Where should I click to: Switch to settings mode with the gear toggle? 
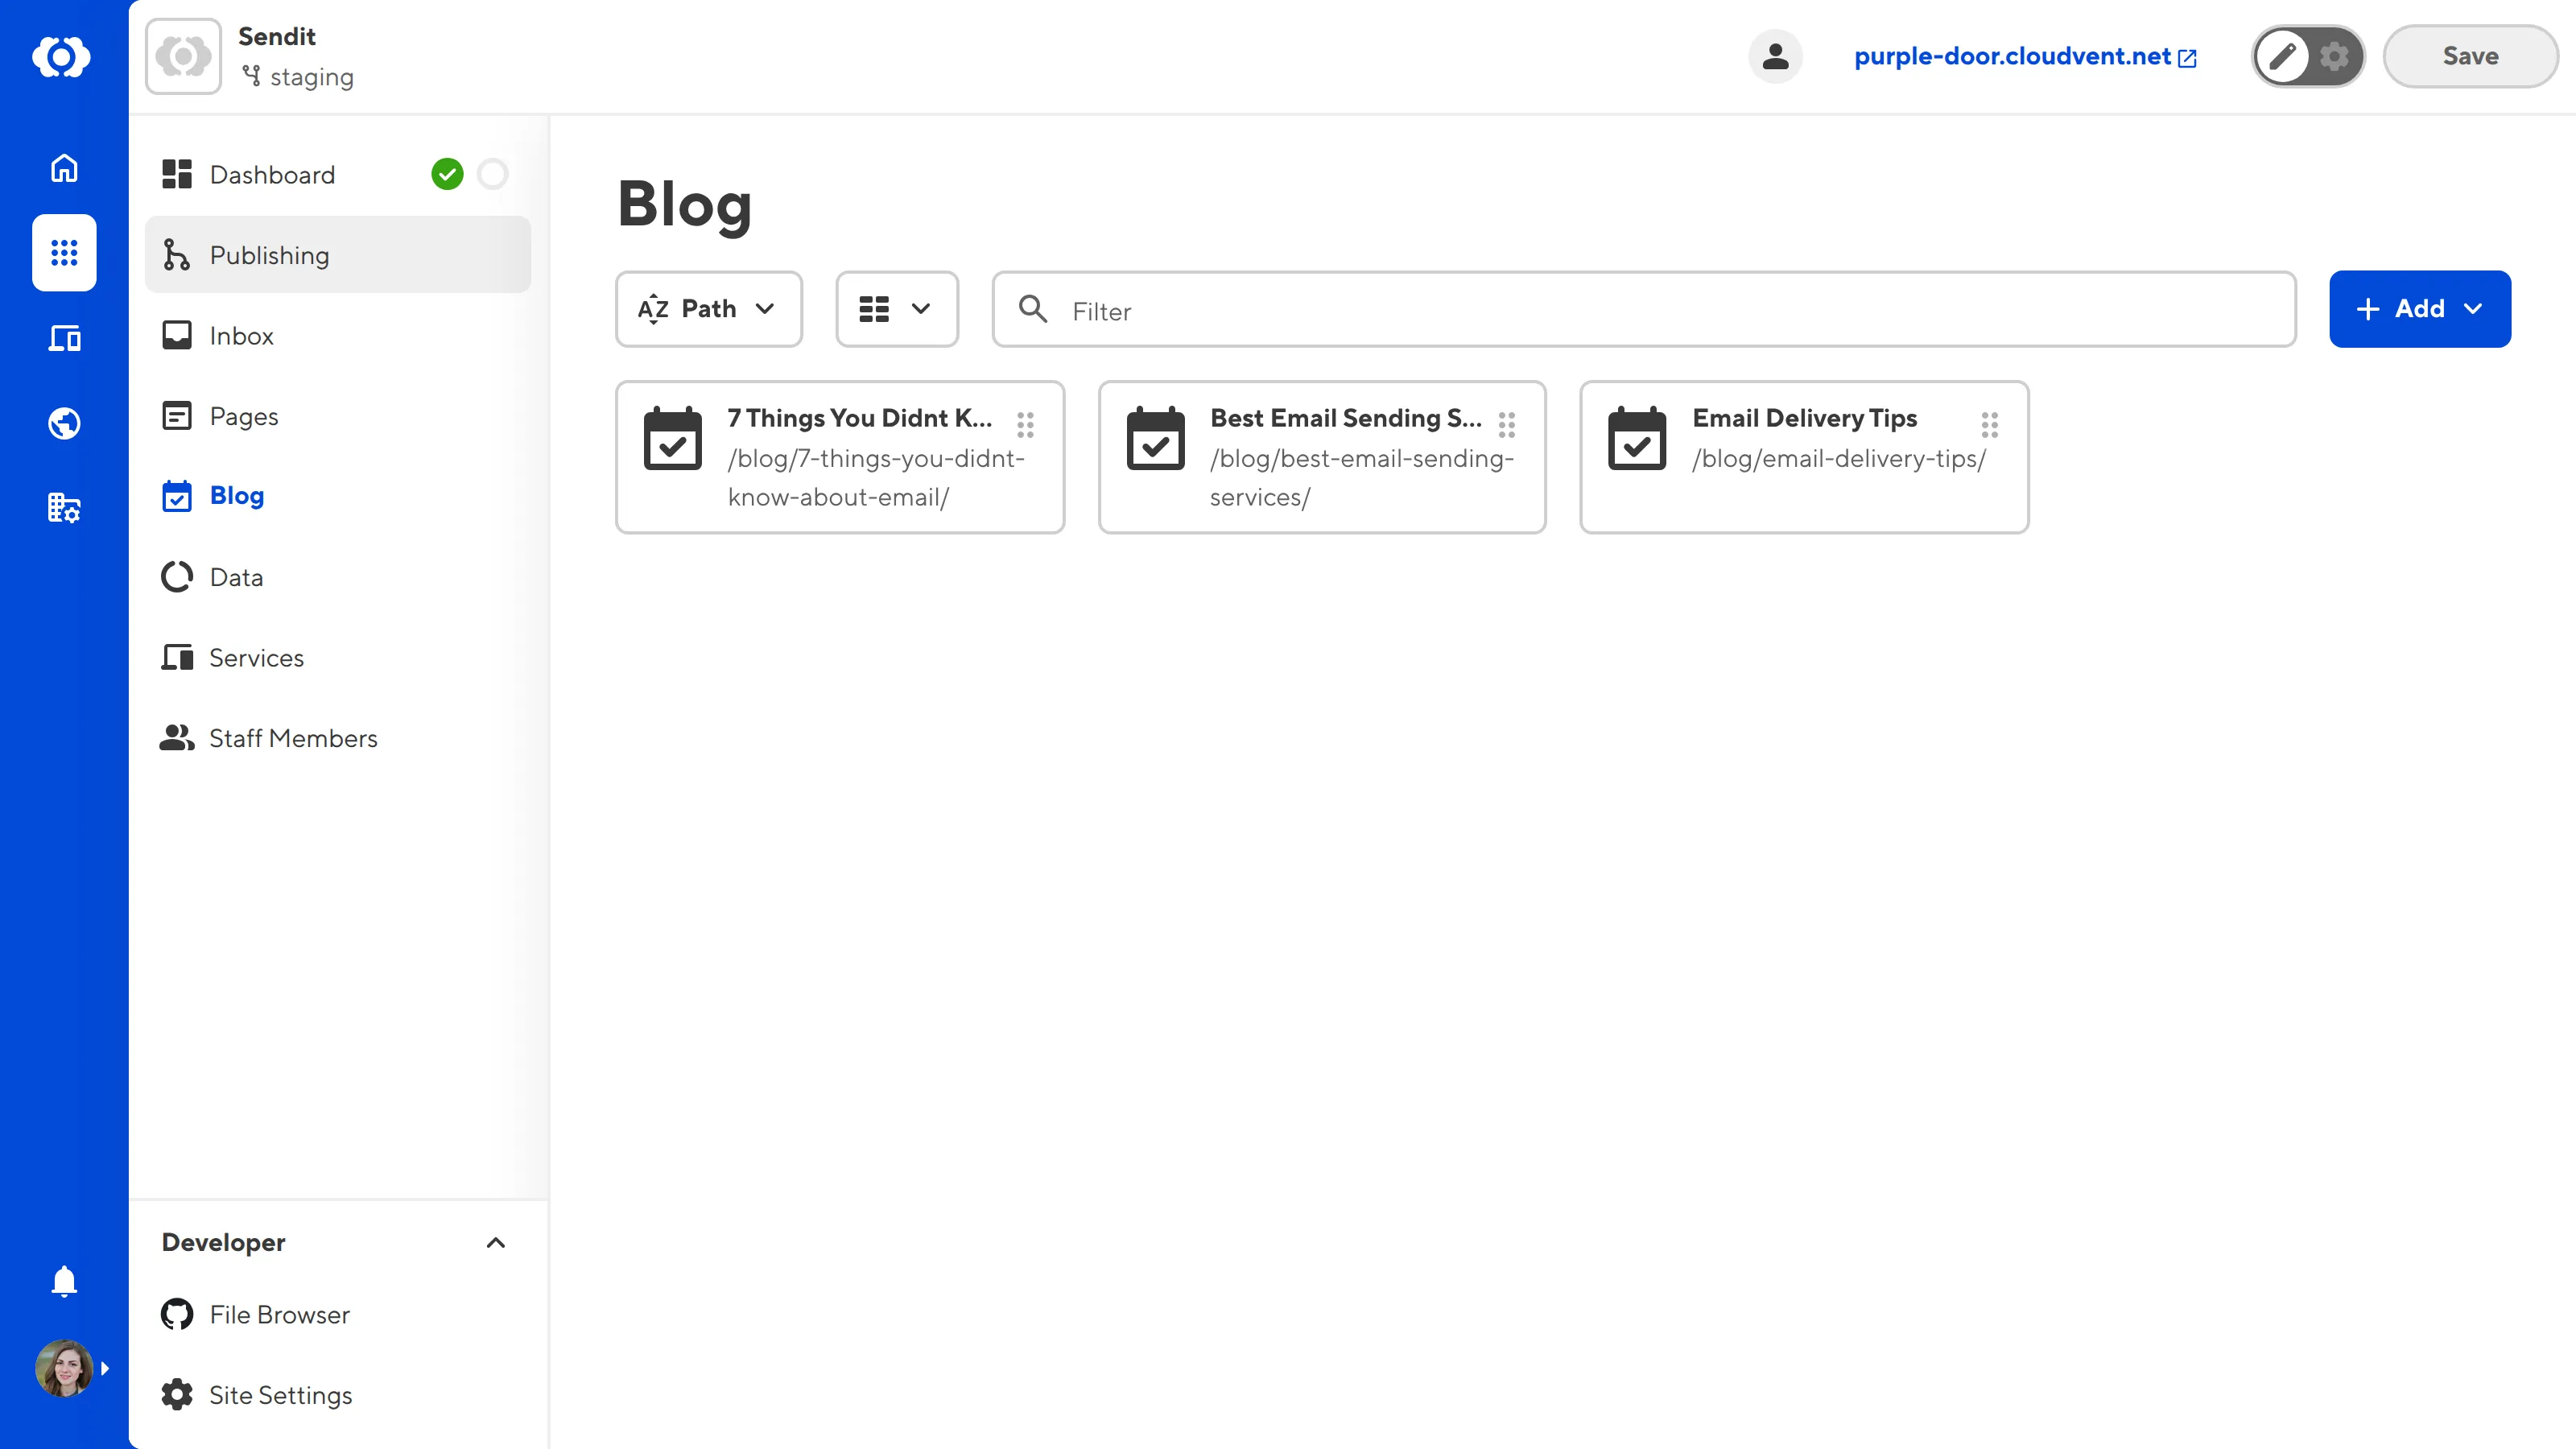(2334, 57)
